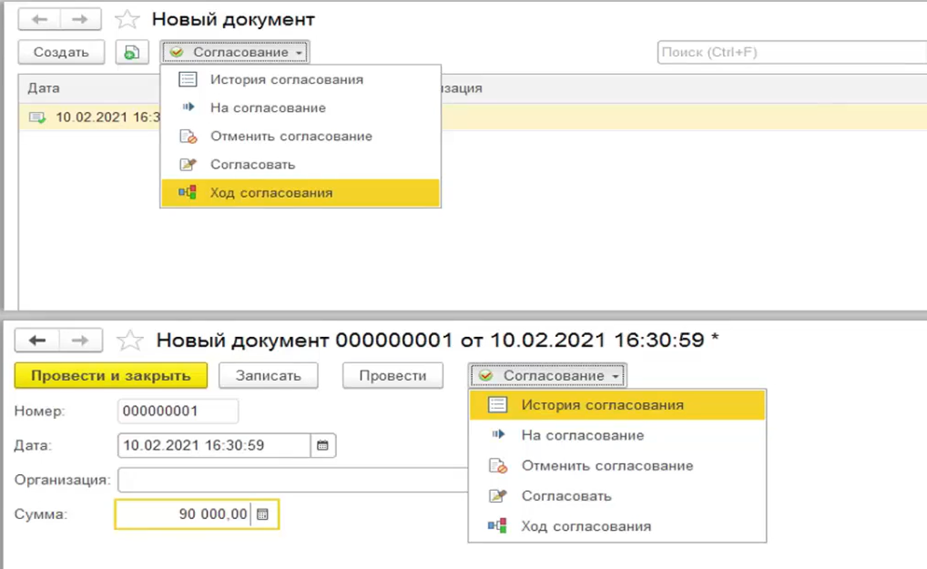Click the Поиск (Ctrl+F) search field
Image resolution: width=927 pixels, height=569 pixels.
tap(790, 52)
